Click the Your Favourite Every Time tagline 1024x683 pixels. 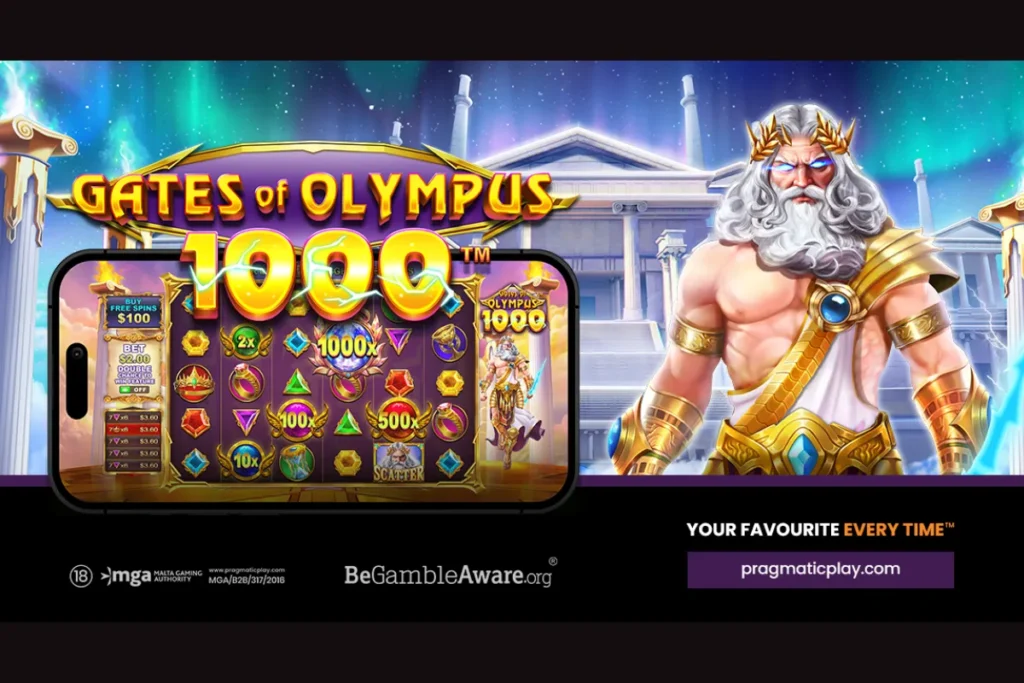point(820,530)
